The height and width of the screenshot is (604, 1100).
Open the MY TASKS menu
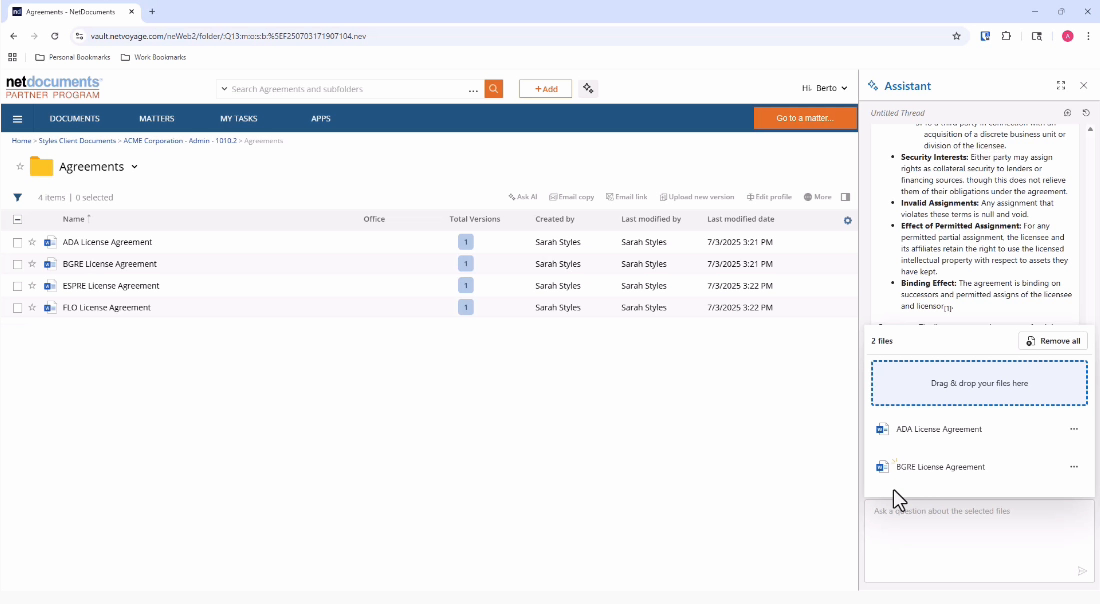coord(239,119)
